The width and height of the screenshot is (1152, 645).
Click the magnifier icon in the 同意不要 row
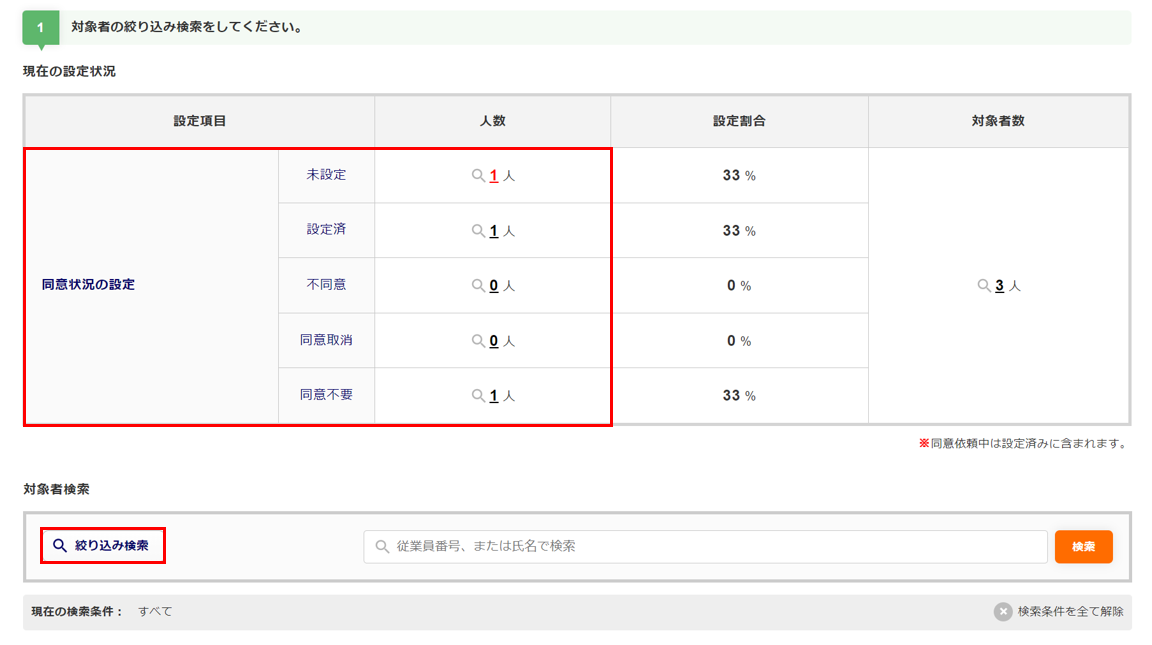pos(478,396)
